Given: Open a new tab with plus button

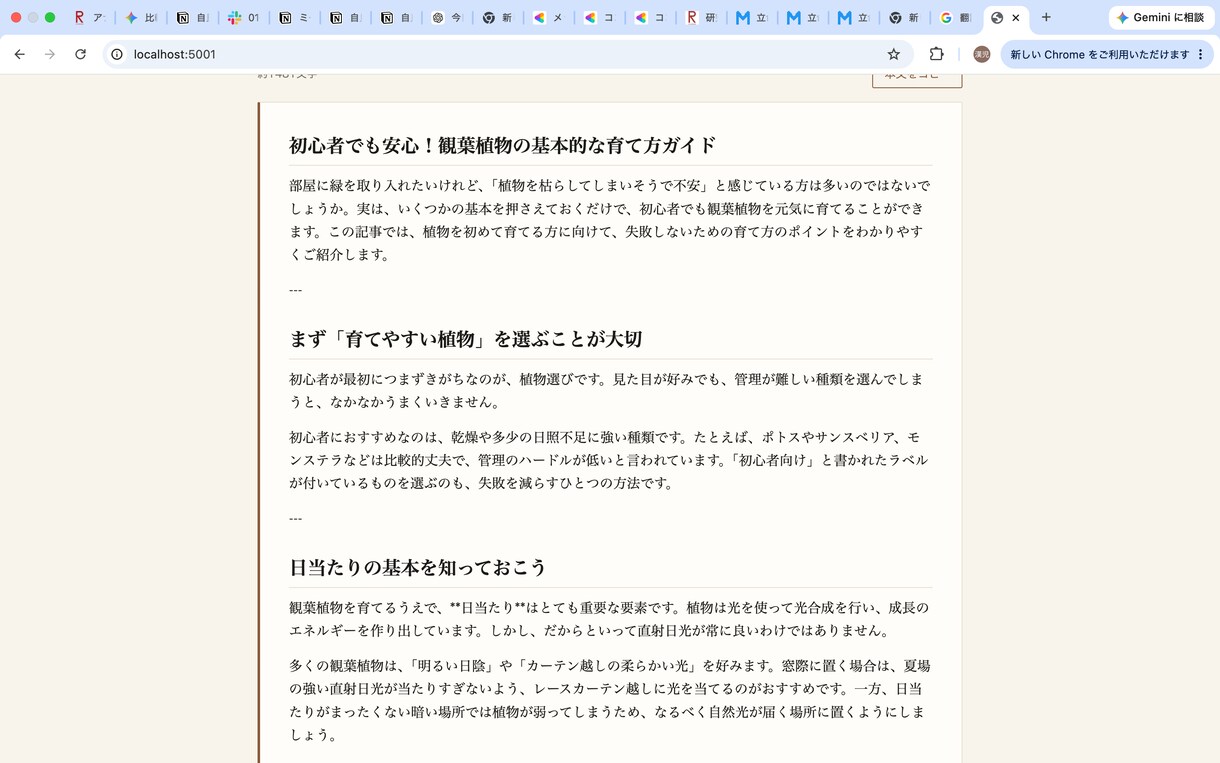Looking at the screenshot, I should coord(1046,17).
